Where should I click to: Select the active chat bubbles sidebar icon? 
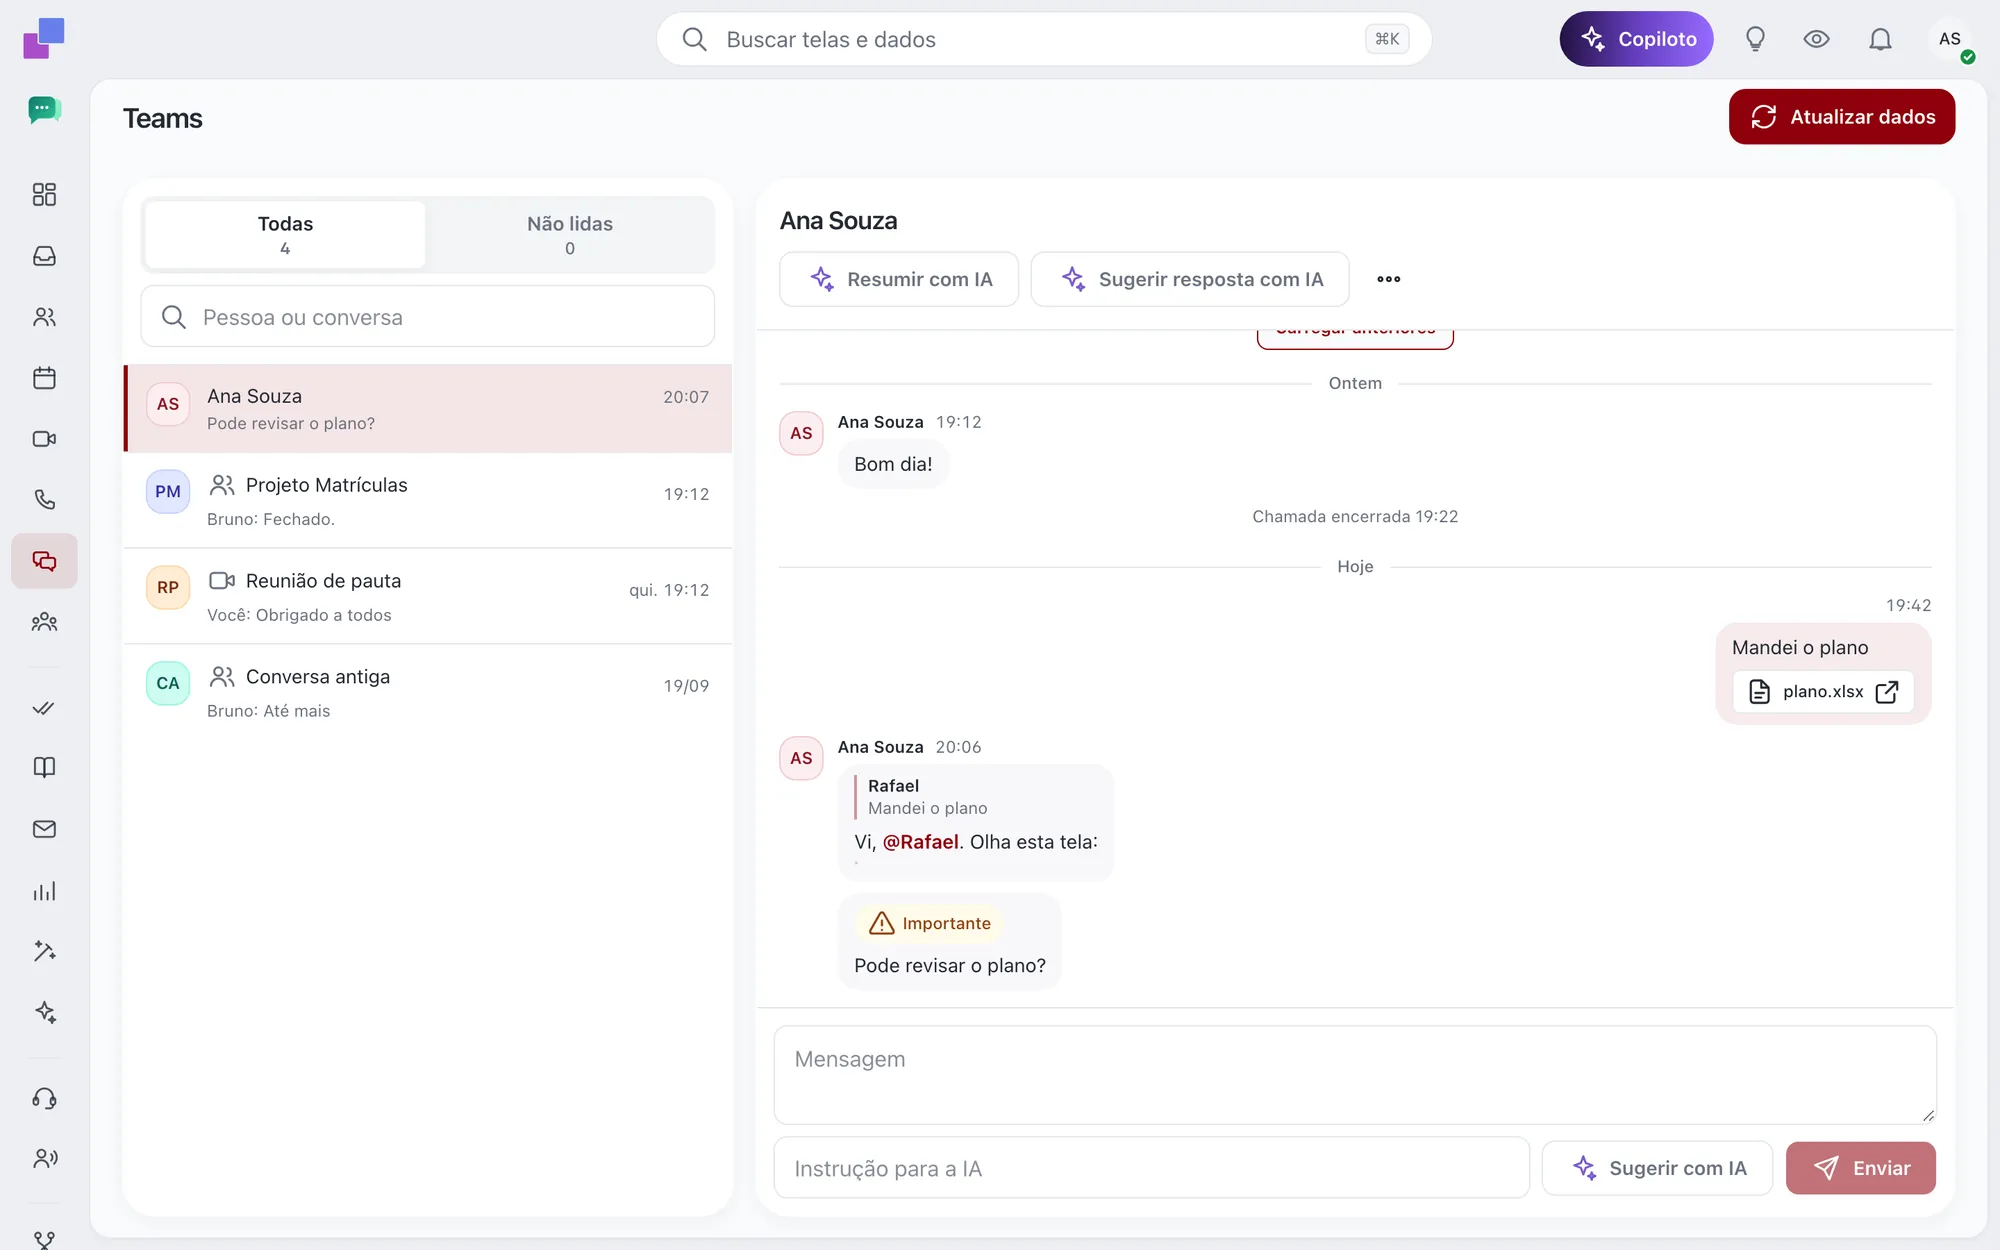click(x=44, y=561)
